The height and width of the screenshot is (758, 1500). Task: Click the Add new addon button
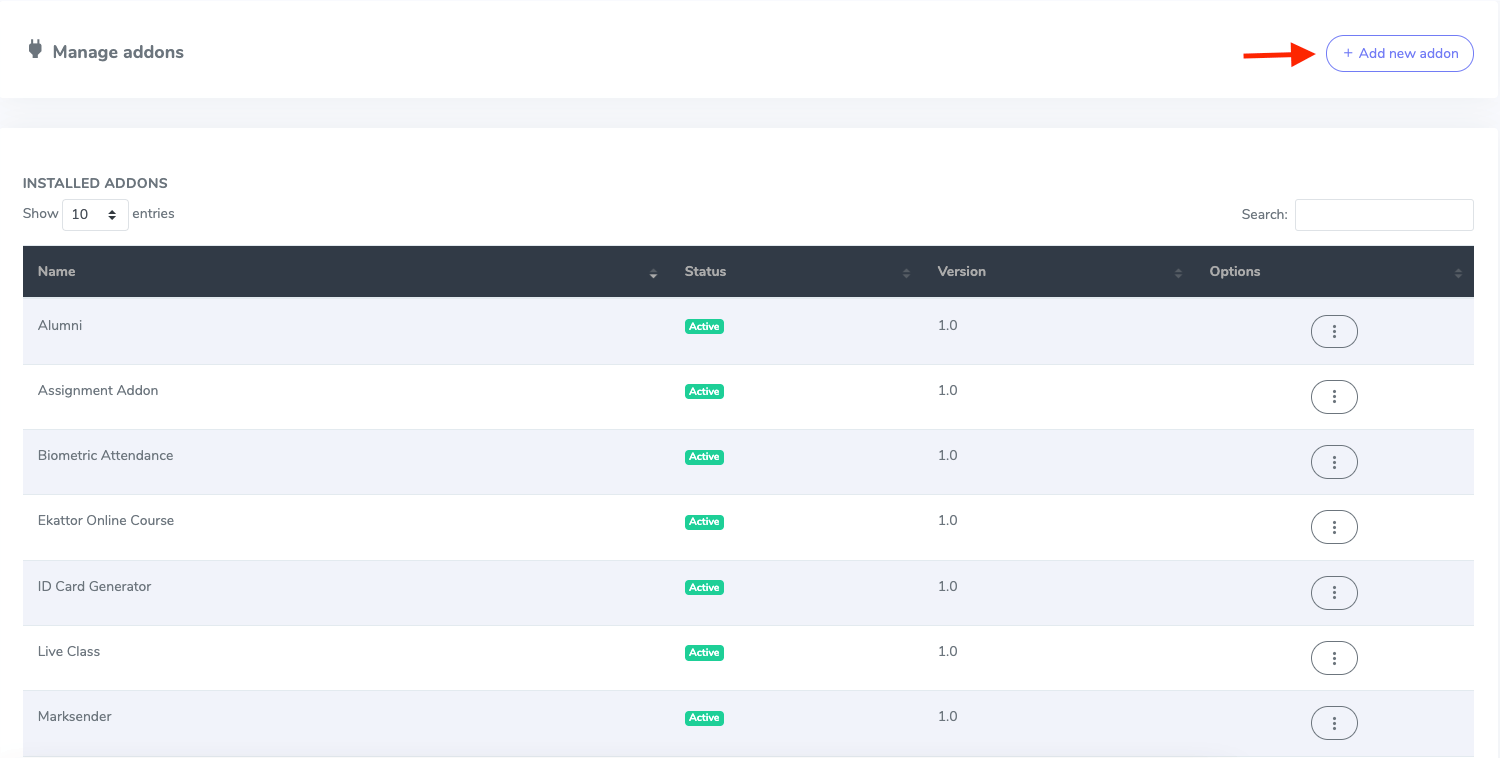pos(1399,53)
